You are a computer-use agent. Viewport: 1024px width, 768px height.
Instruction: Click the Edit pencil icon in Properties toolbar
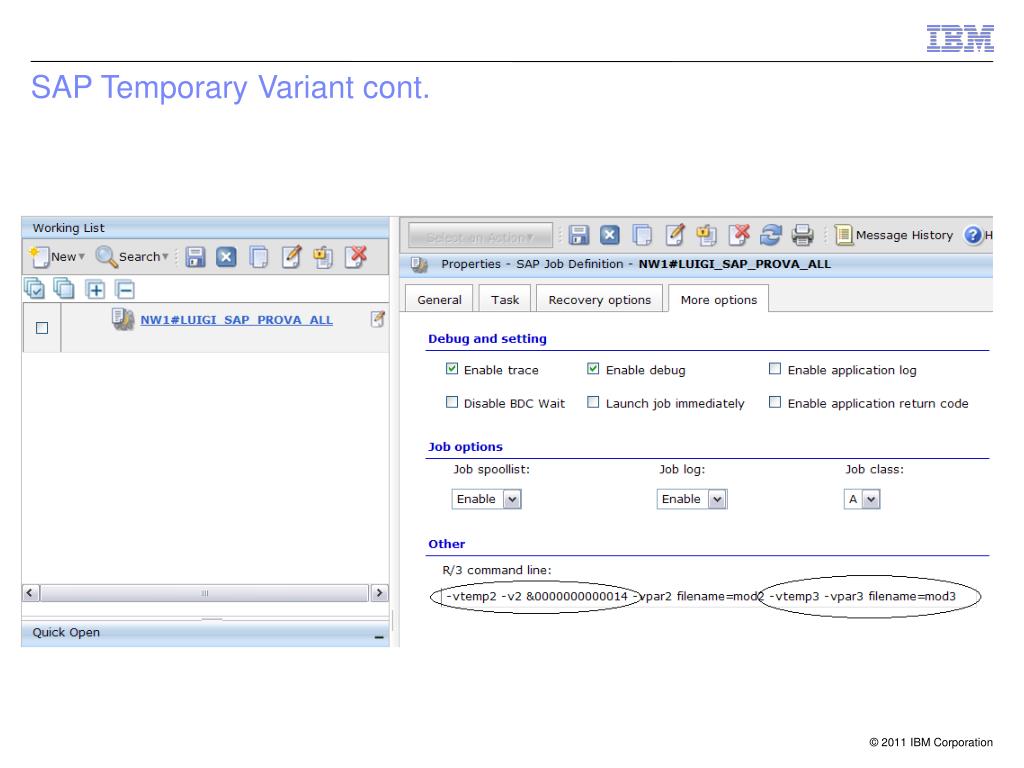point(675,234)
